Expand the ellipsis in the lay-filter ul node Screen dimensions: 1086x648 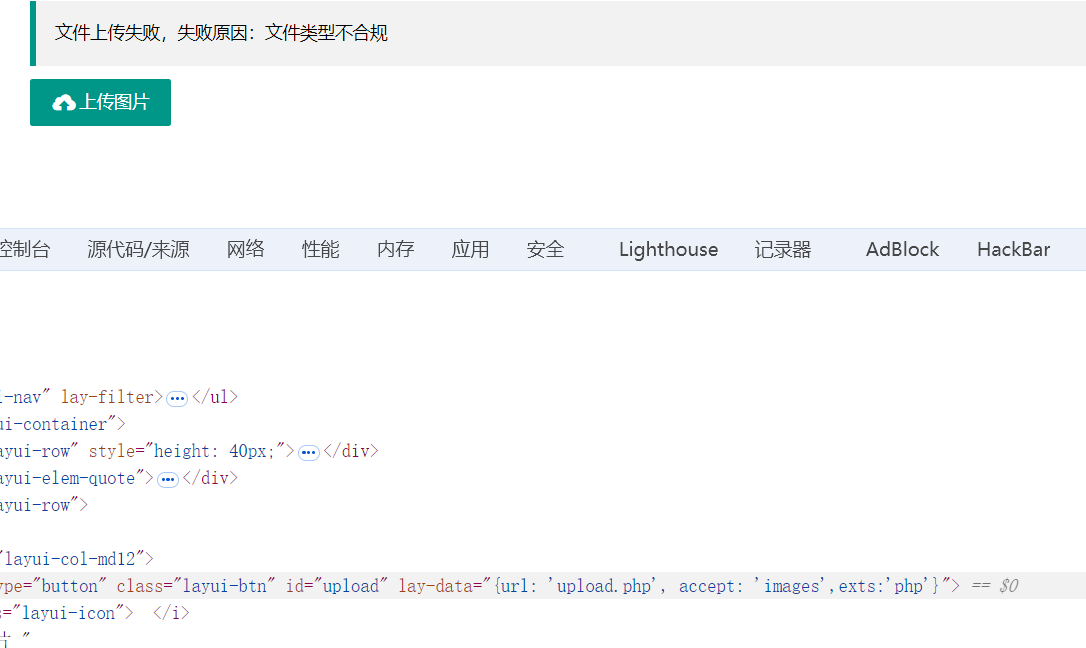[177, 398]
